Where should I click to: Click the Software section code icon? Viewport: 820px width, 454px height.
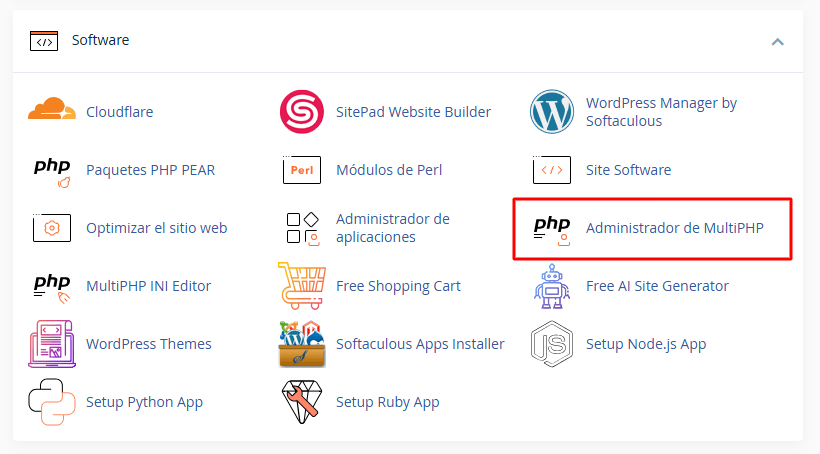tap(43, 41)
